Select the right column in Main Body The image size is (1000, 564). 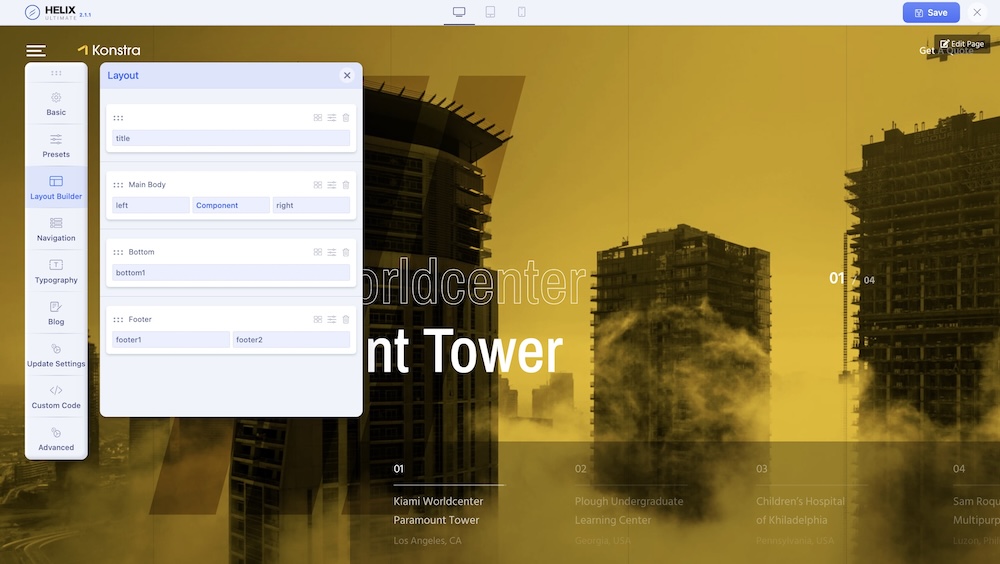click(311, 205)
